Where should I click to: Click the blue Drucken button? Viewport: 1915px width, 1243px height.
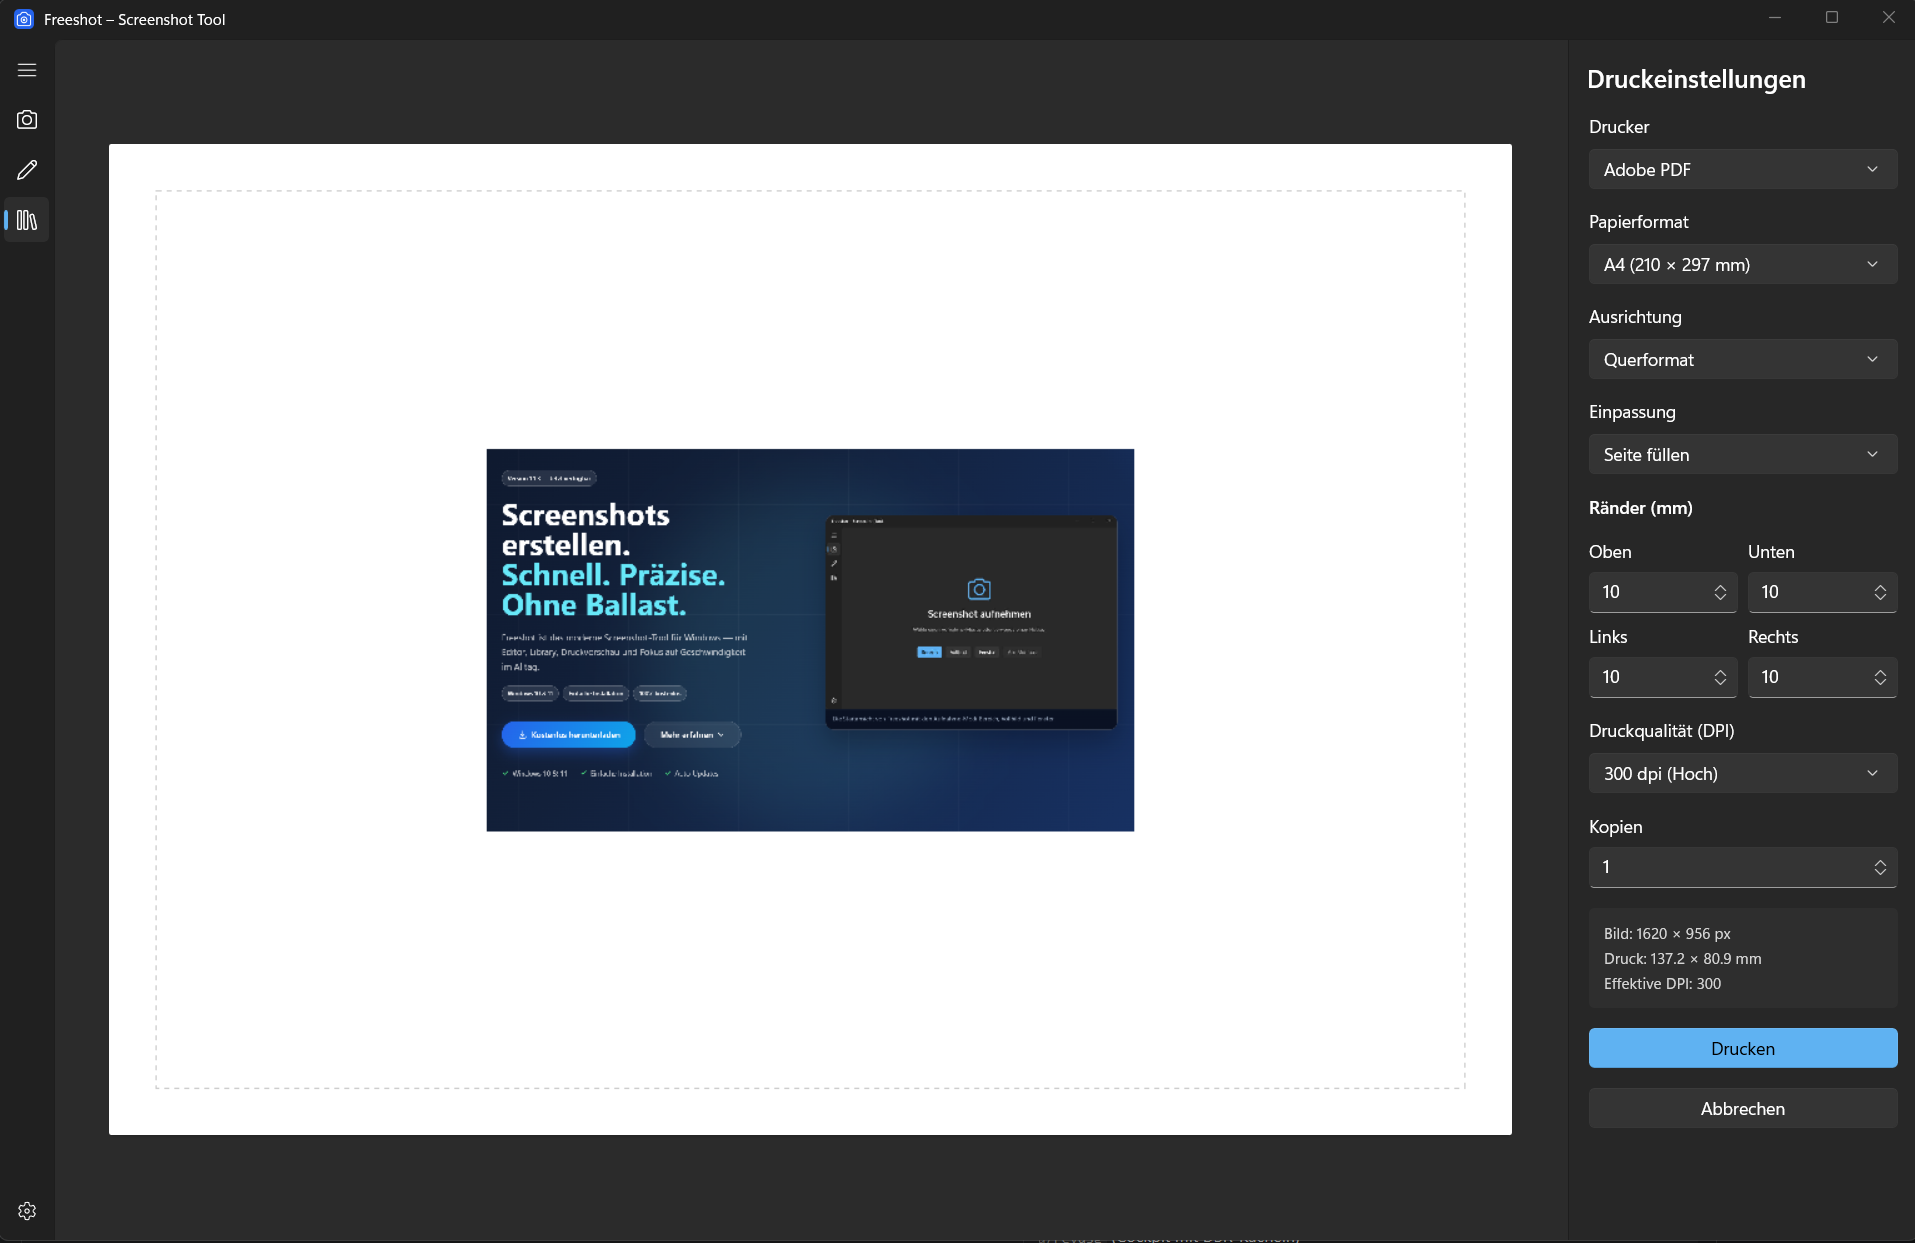[1742, 1048]
